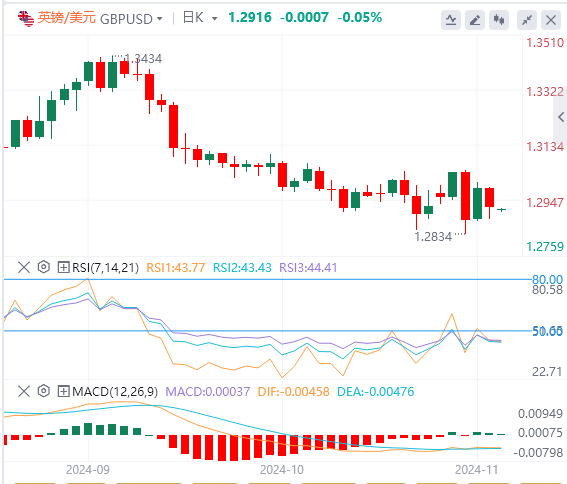Click the RSI3:44.41 value
567x484 pixels.
point(308,268)
